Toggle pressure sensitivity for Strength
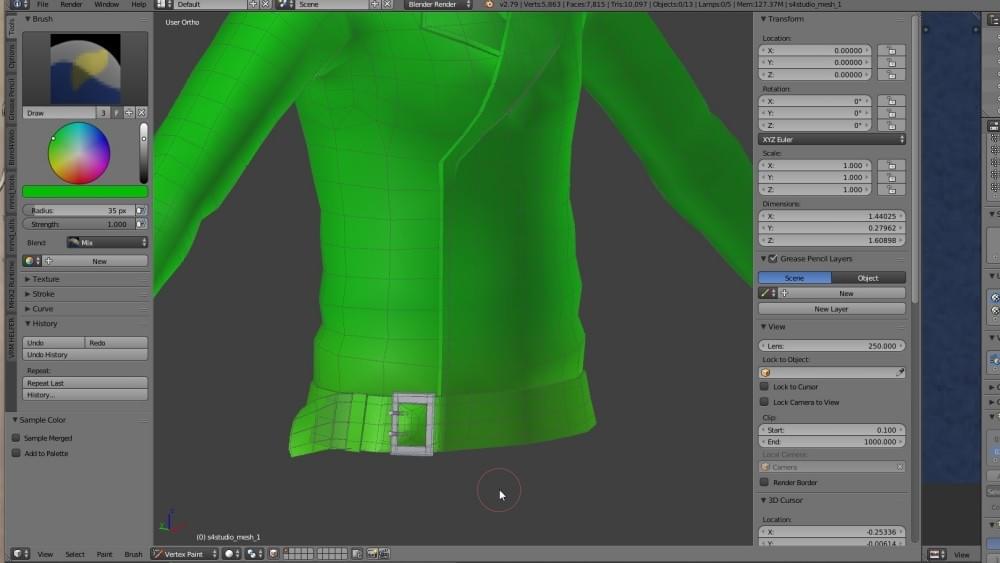The height and width of the screenshot is (563, 1000). point(141,224)
